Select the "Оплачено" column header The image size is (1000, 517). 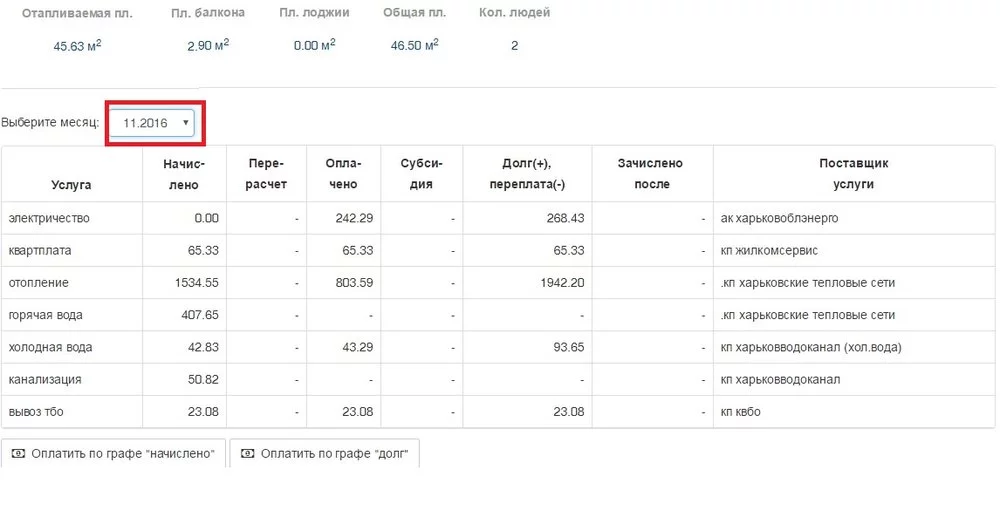(x=343, y=174)
